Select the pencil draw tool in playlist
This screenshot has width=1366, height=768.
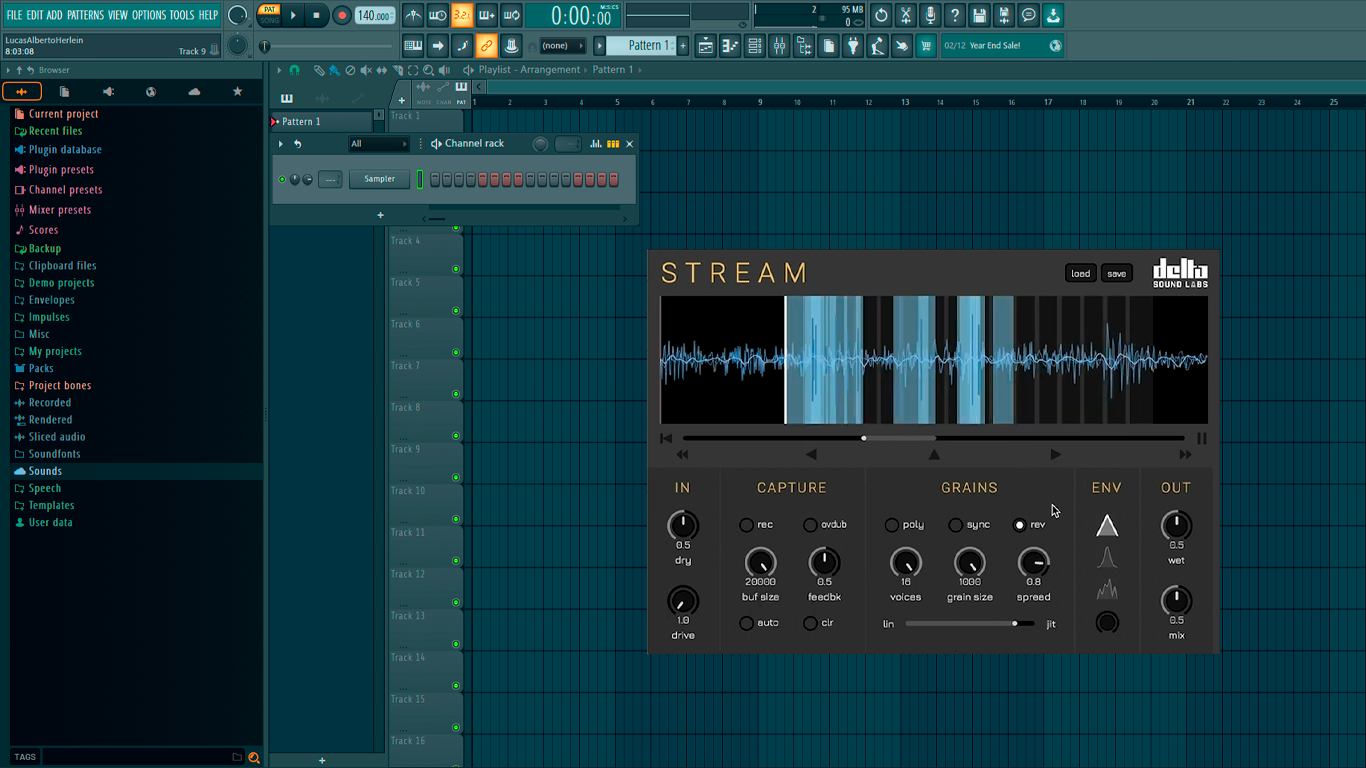click(x=318, y=70)
